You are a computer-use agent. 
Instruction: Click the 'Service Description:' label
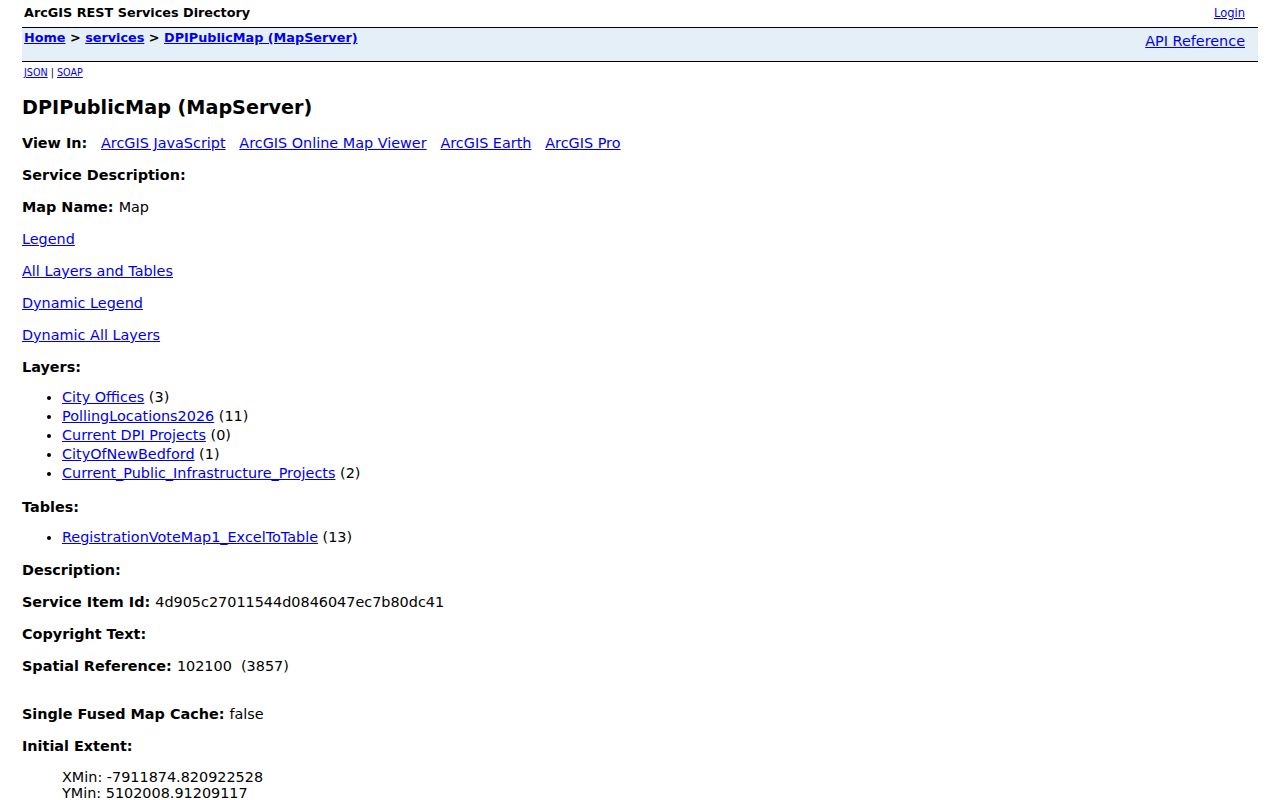(x=104, y=175)
